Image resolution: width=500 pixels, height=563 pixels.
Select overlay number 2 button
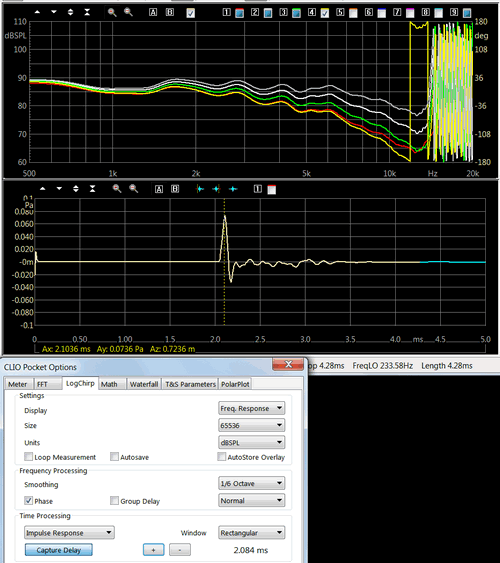click(255, 12)
